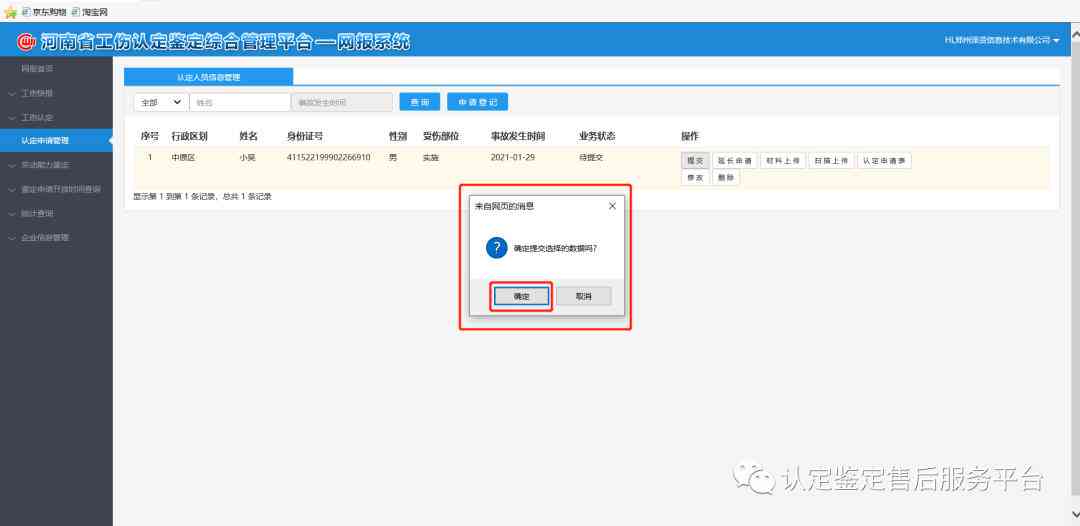This screenshot has height=526, width=1080.
Task: Expand the 统计查询 sidebar section
Action: tap(37, 213)
